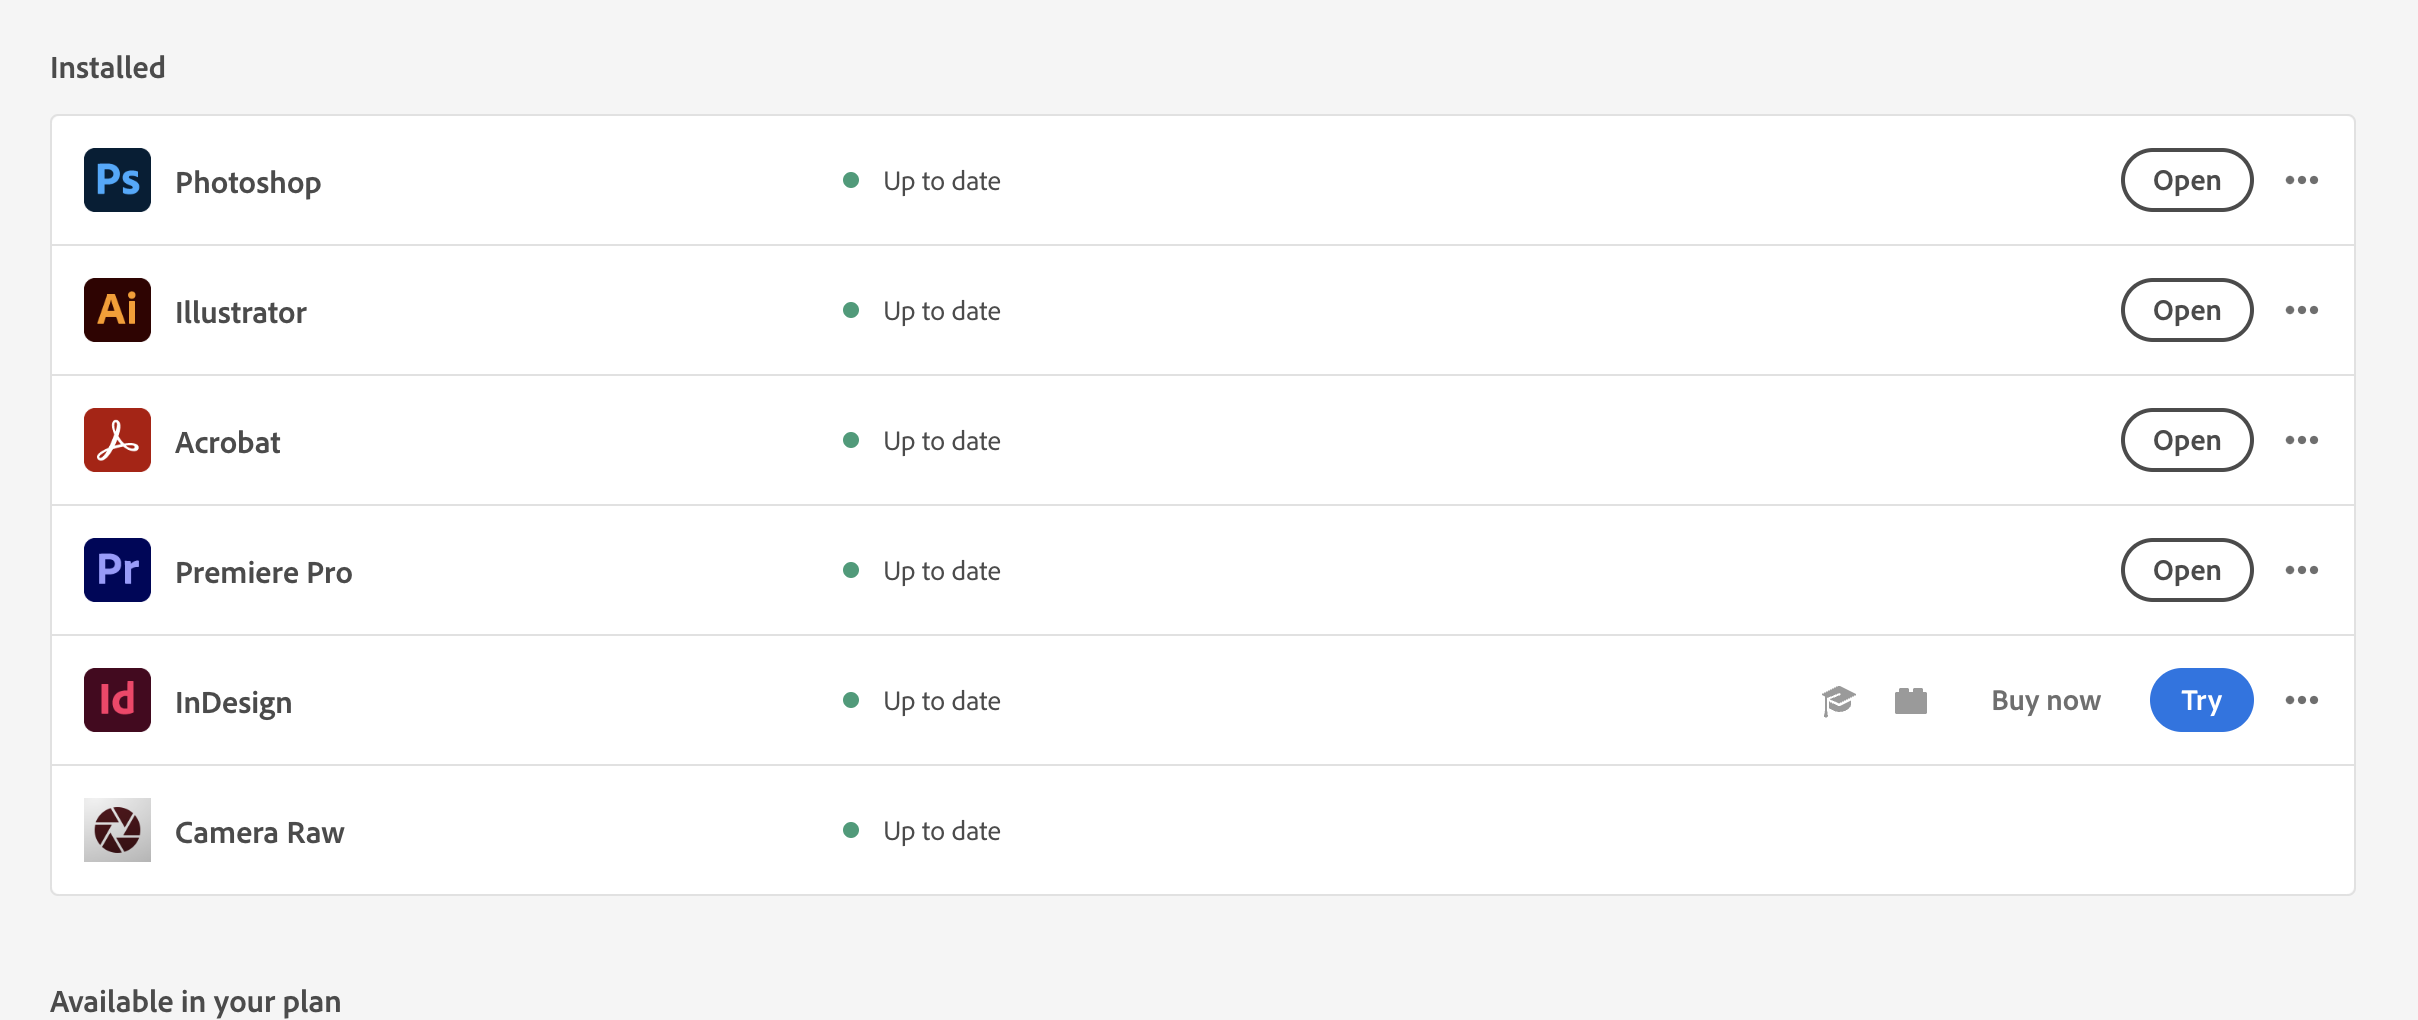Select the Camera Raw row name
The height and width of the screenshot is (1020, 2418).
[x=259, y=832]
